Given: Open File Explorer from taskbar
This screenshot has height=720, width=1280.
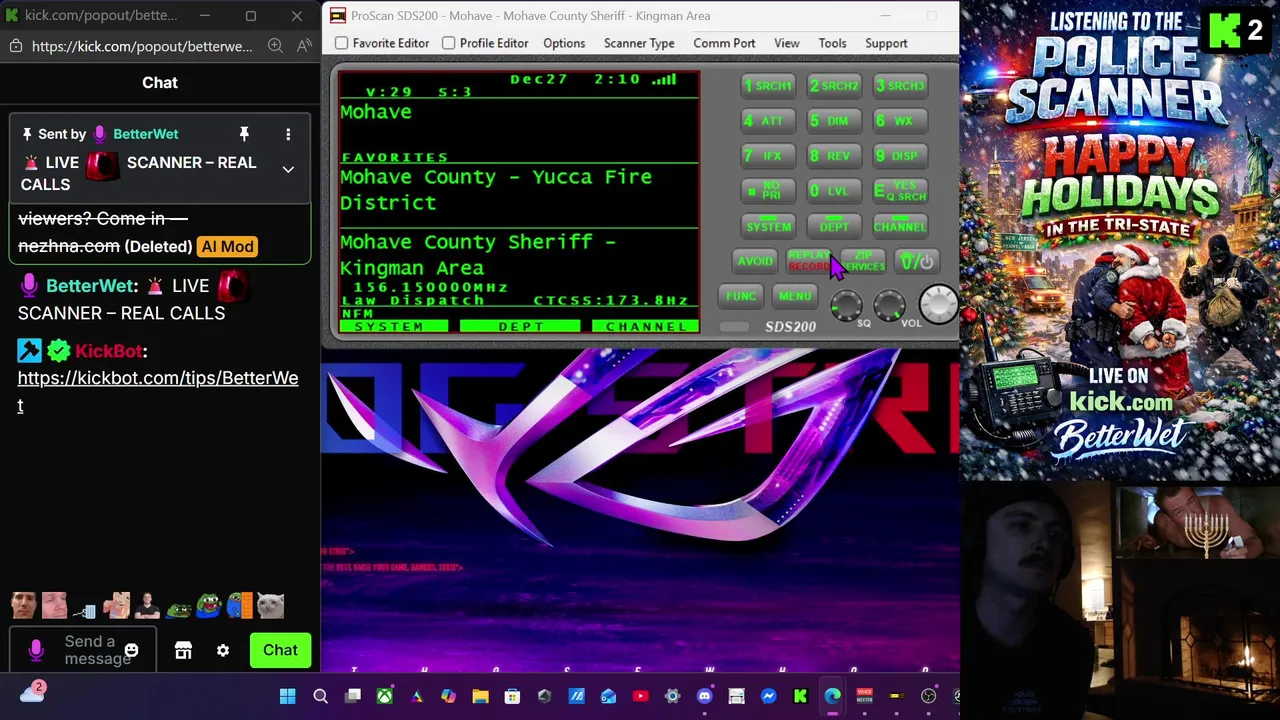Looking at the screenshot, I should click(480, 696).
